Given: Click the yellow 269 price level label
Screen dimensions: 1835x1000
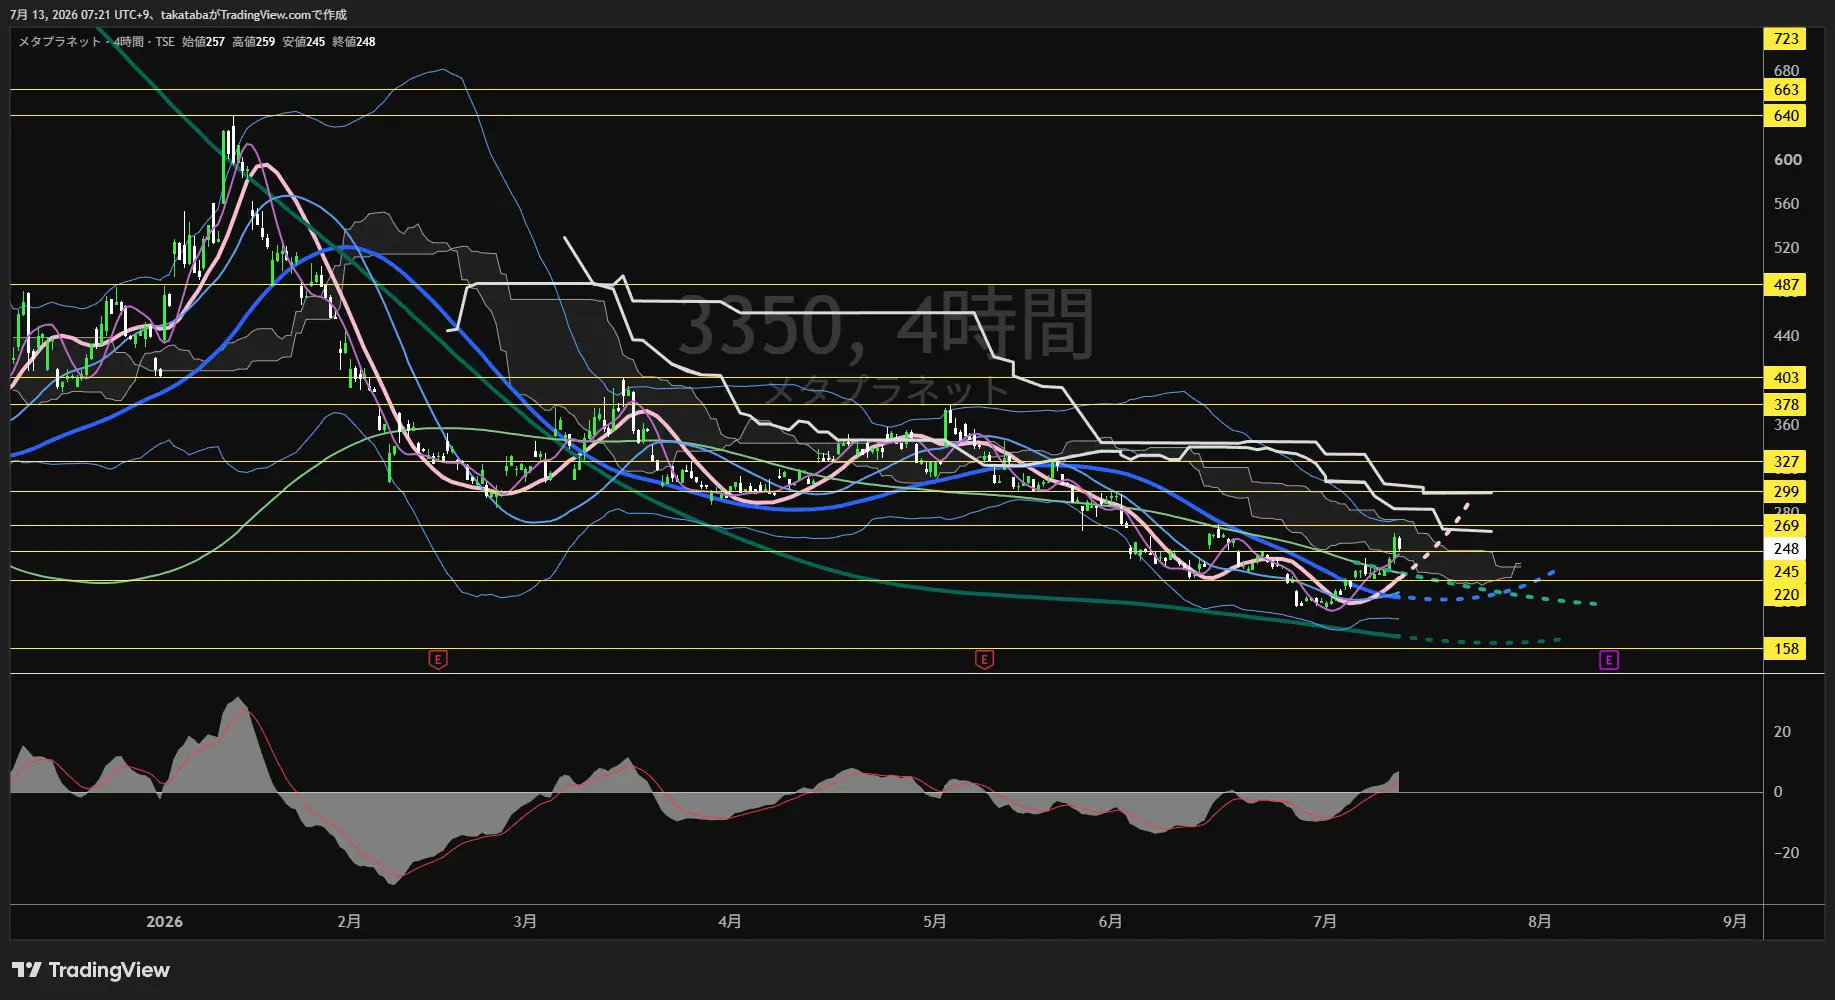Looking at the screenshot, I should (x=1786, y=526).
